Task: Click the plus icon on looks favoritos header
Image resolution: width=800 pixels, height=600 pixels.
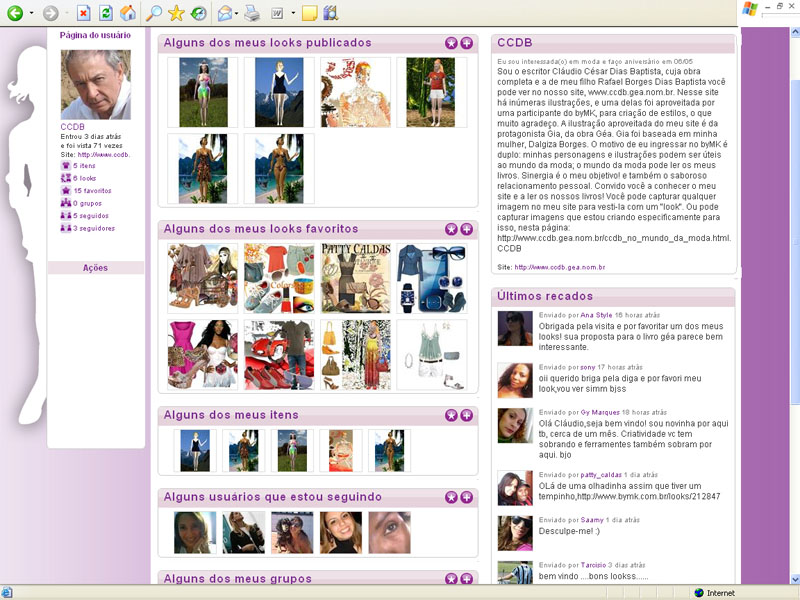Action: coord(467,229)
